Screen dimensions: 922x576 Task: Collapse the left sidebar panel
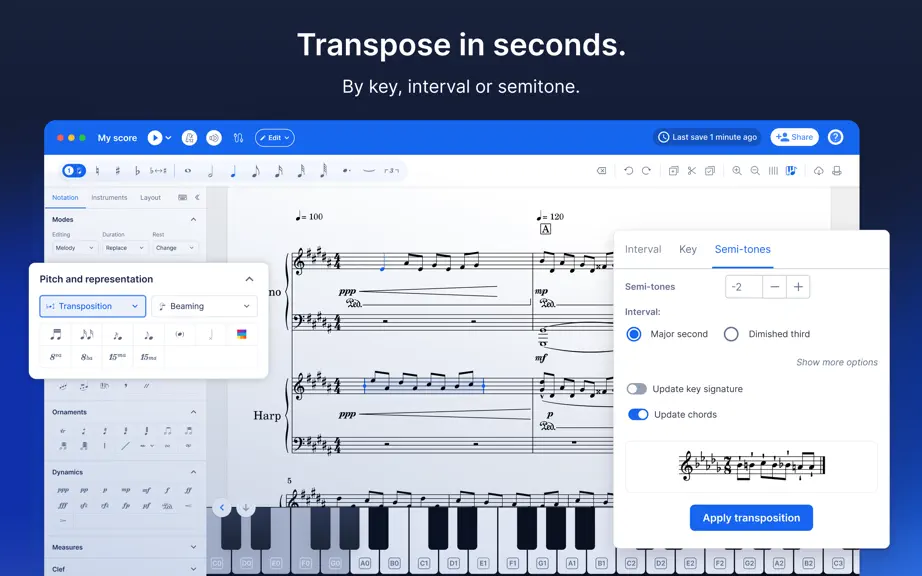pos(197,197)
